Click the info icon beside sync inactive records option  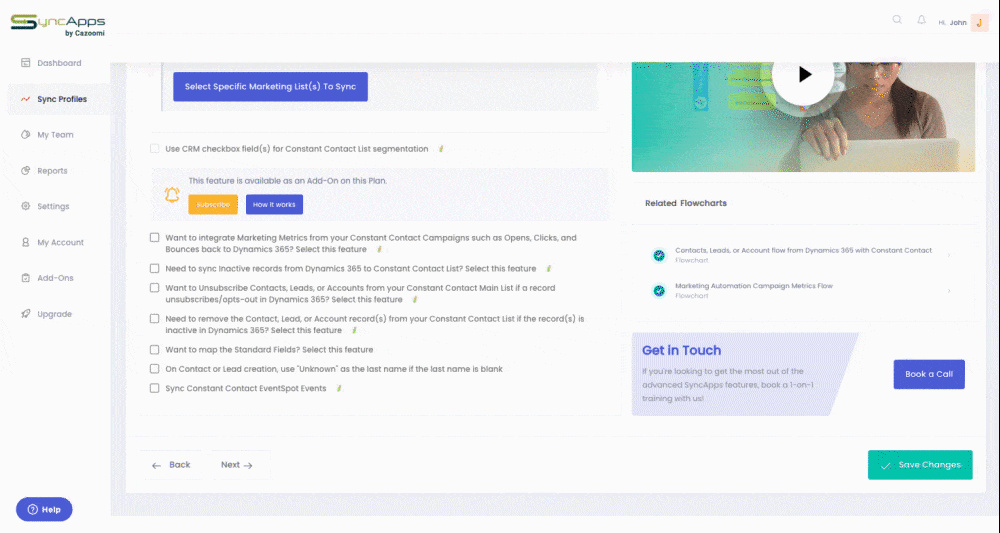tap(548, 269)
